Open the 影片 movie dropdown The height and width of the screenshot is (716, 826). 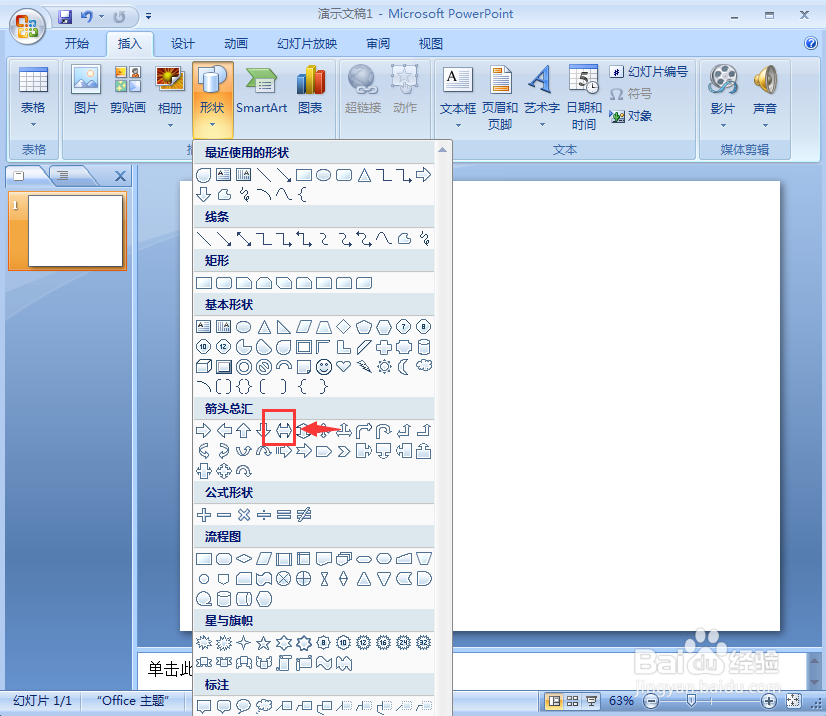(x=722, y=97)
